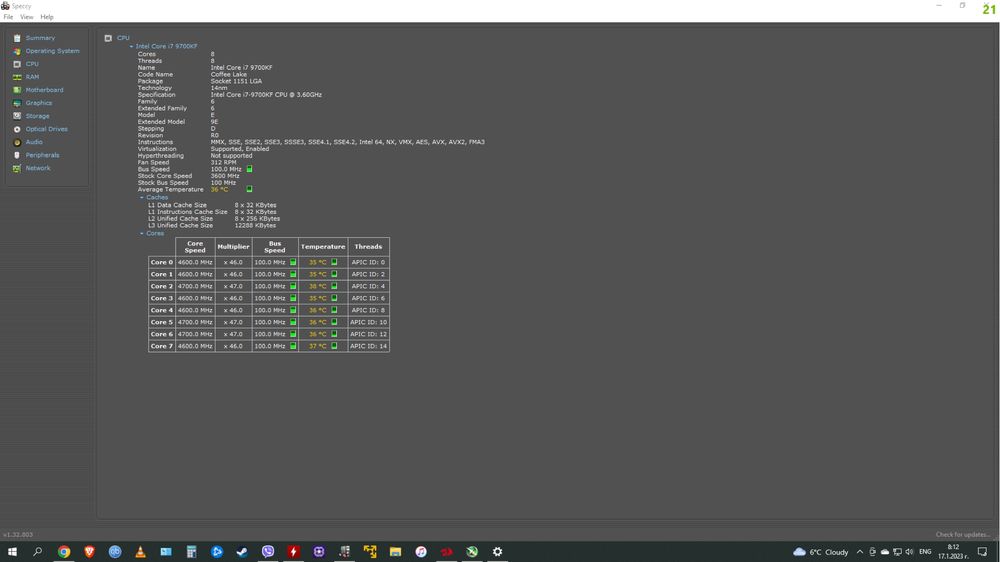The image size is (1000, 562).
Task: Select the Core 2 row label
Action: [161, 286]
